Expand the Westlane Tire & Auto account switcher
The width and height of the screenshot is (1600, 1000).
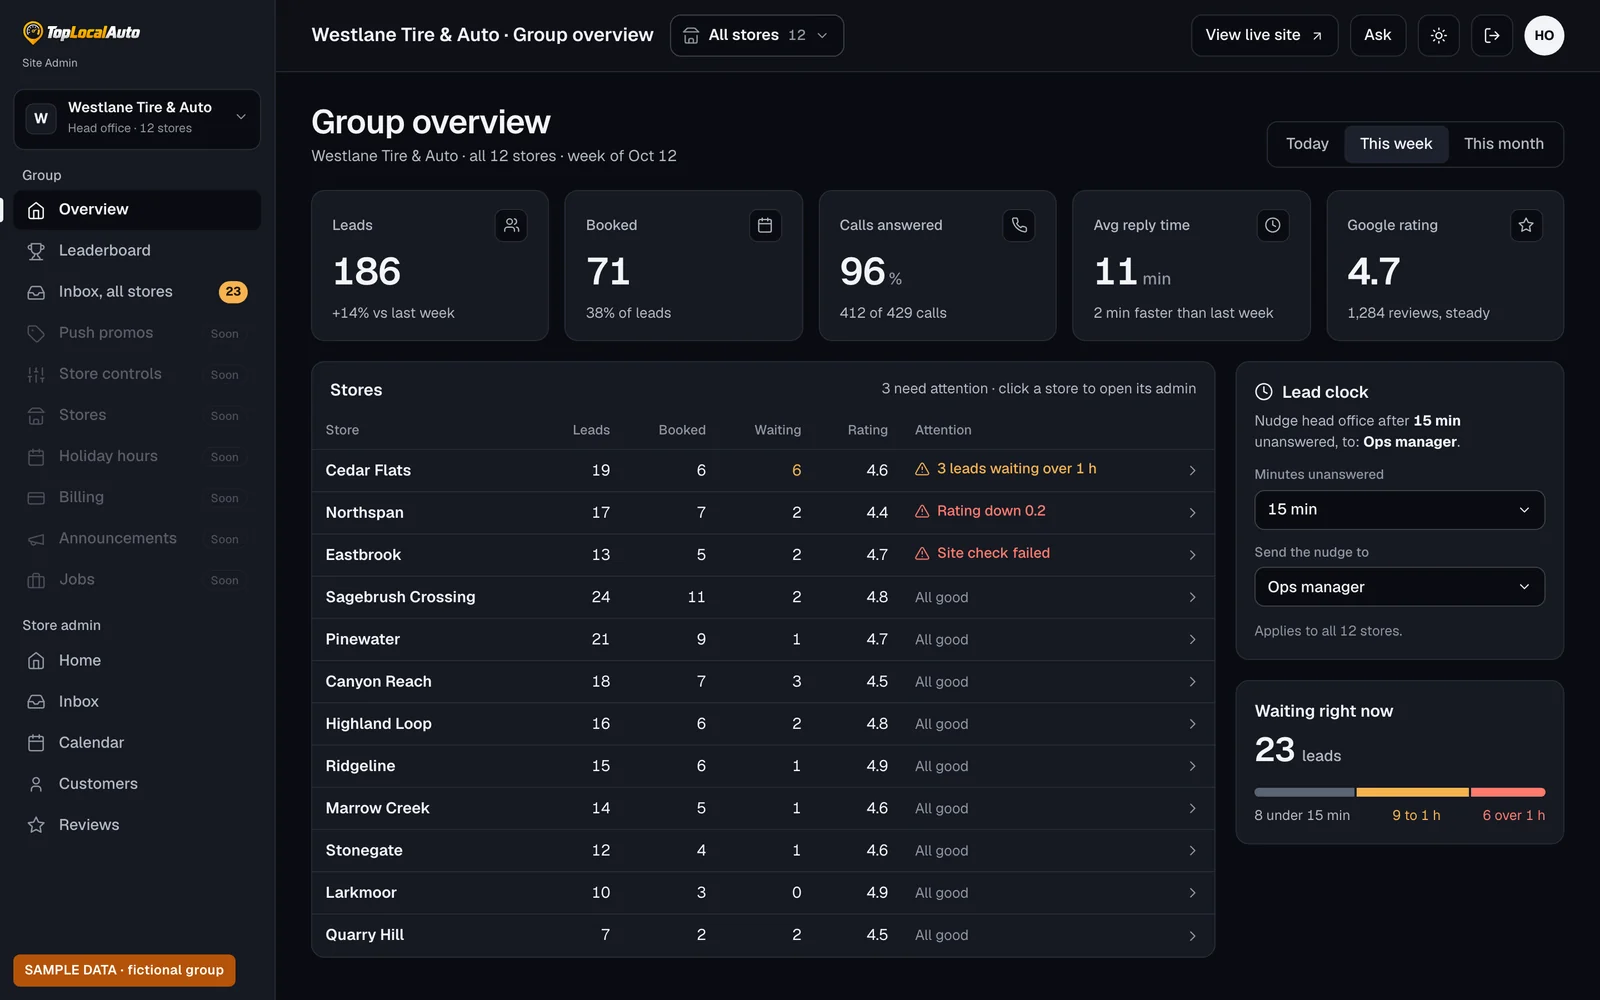pos(137,119)
